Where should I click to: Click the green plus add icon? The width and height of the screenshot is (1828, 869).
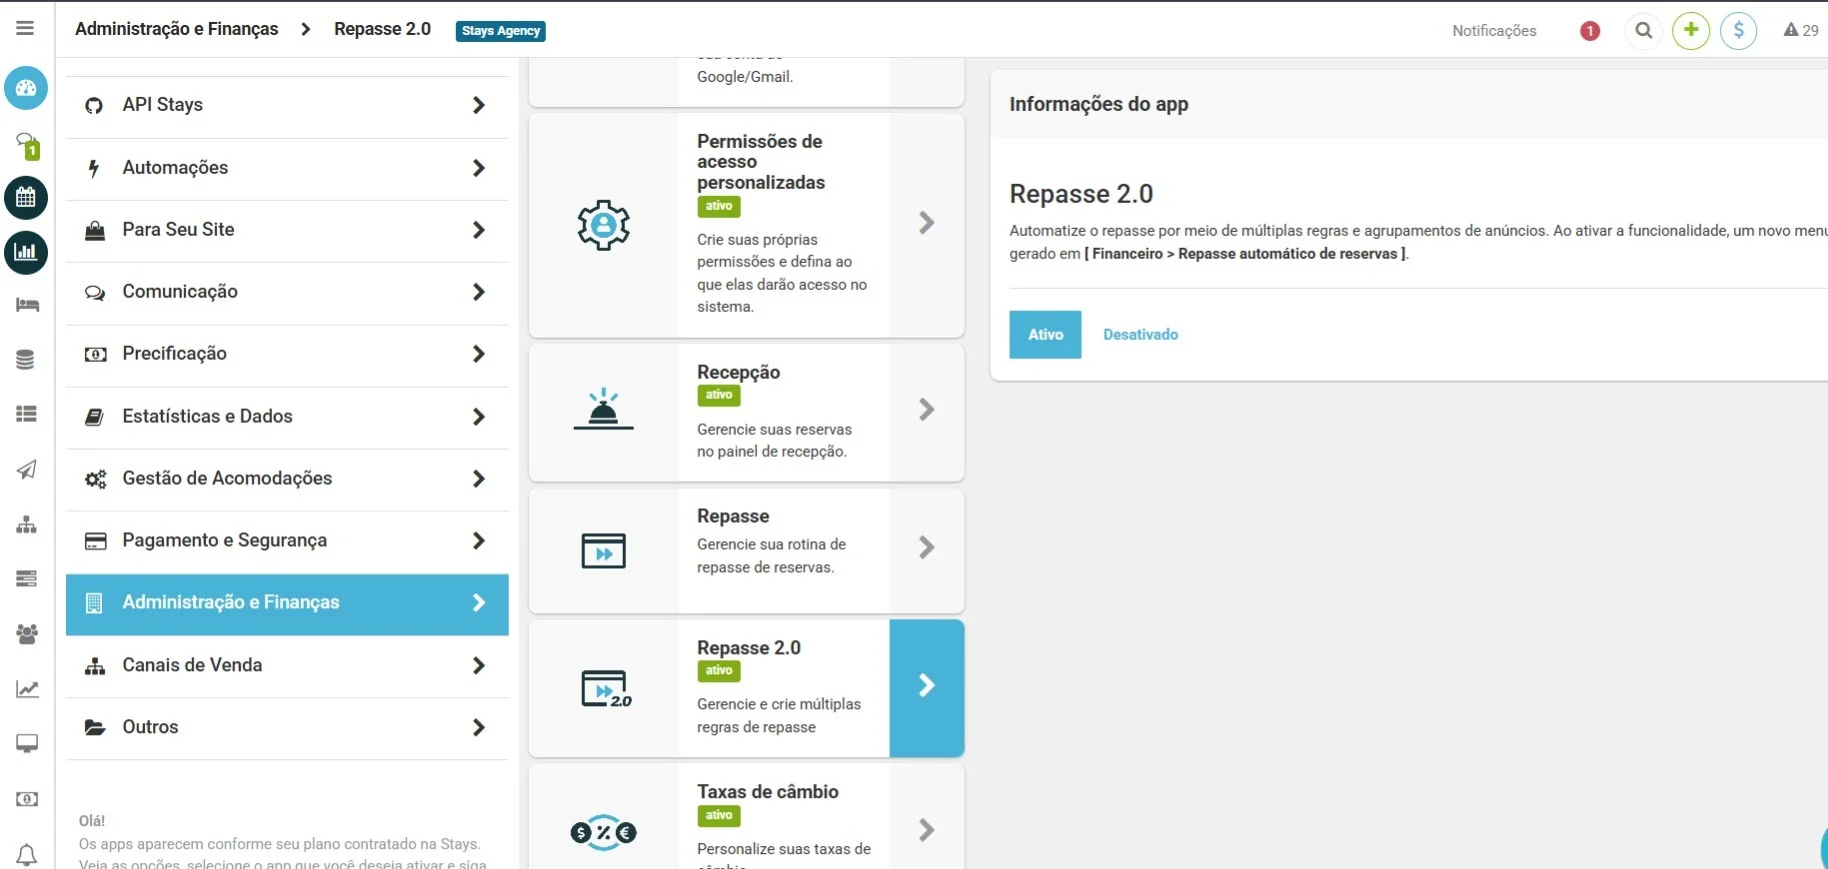(x=1691, y=30)
